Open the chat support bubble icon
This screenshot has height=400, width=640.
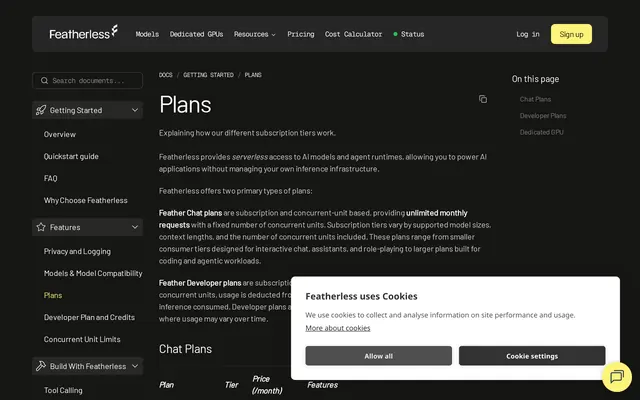617,376
